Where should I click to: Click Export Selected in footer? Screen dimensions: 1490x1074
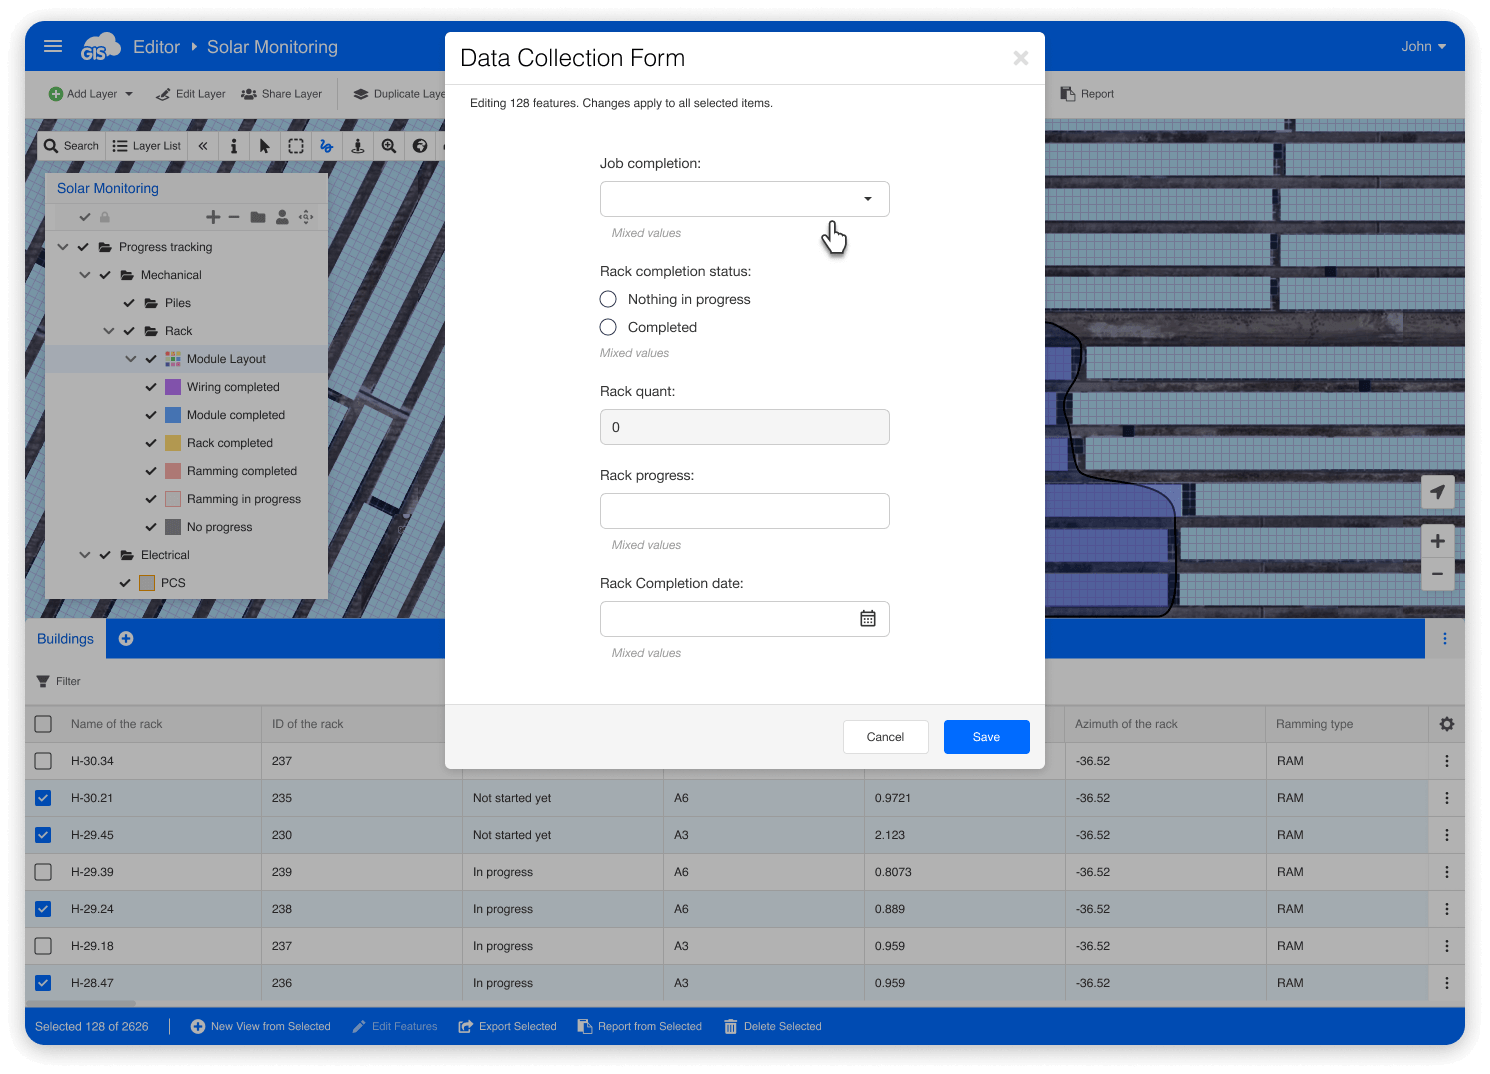(507, 1026)
